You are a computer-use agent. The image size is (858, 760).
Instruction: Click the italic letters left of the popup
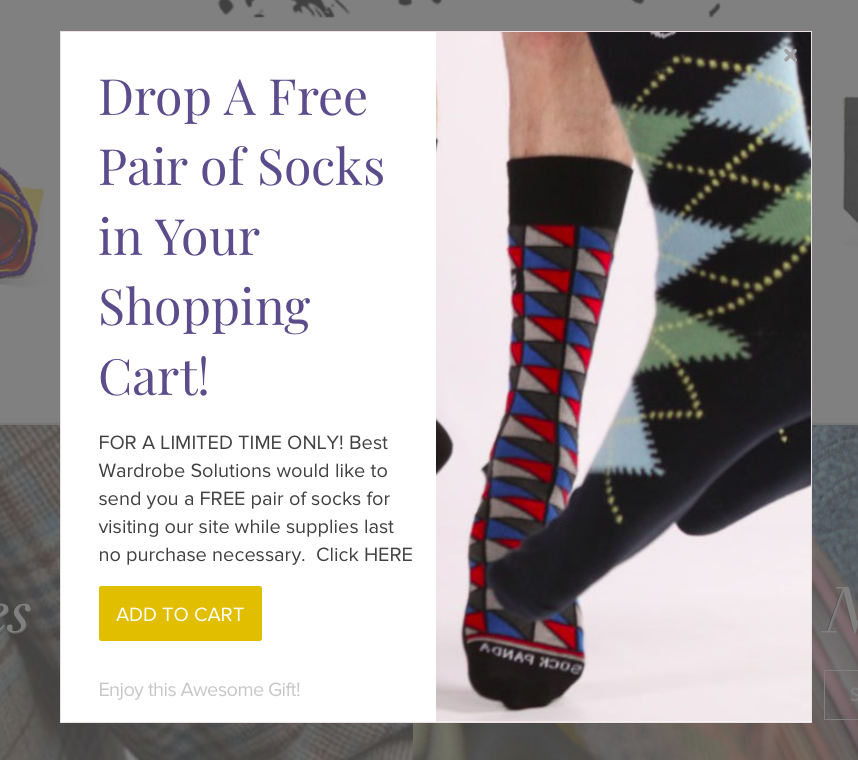[x=15, y=616]
